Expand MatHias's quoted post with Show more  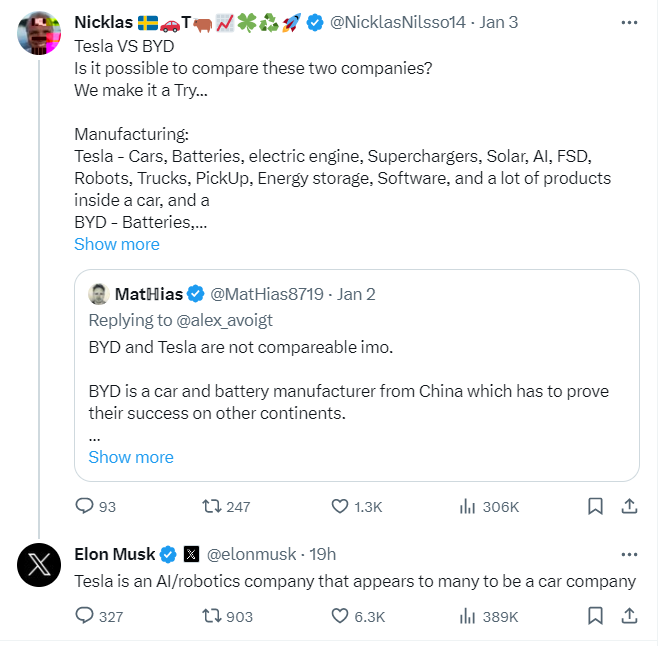click(x=131, y=457)
